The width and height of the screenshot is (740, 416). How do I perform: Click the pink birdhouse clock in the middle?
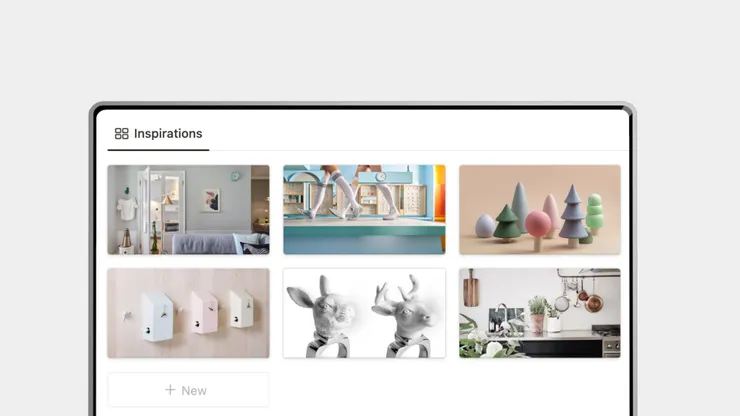pos(204,312)
